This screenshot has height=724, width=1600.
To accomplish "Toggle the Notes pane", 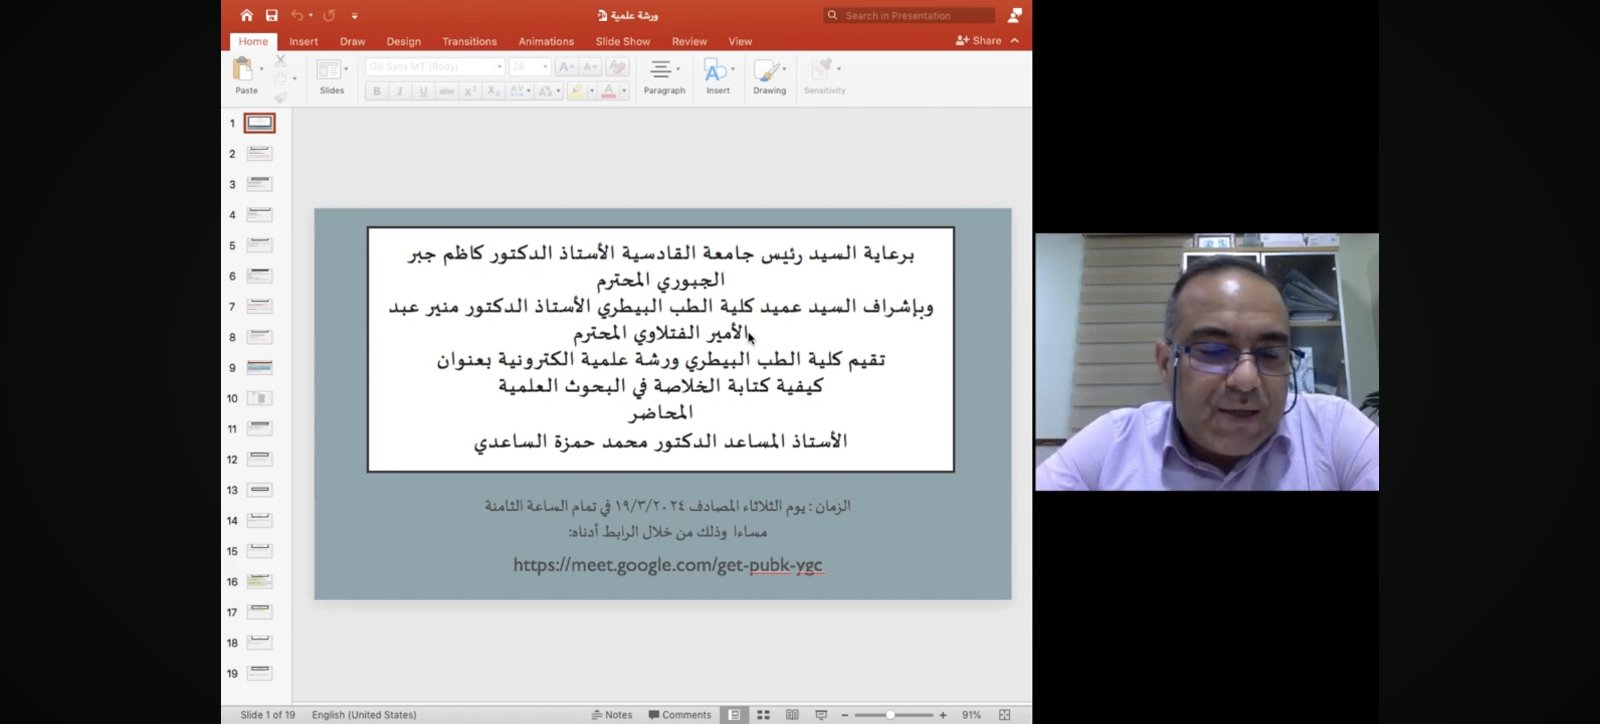I will click(612, 715).
